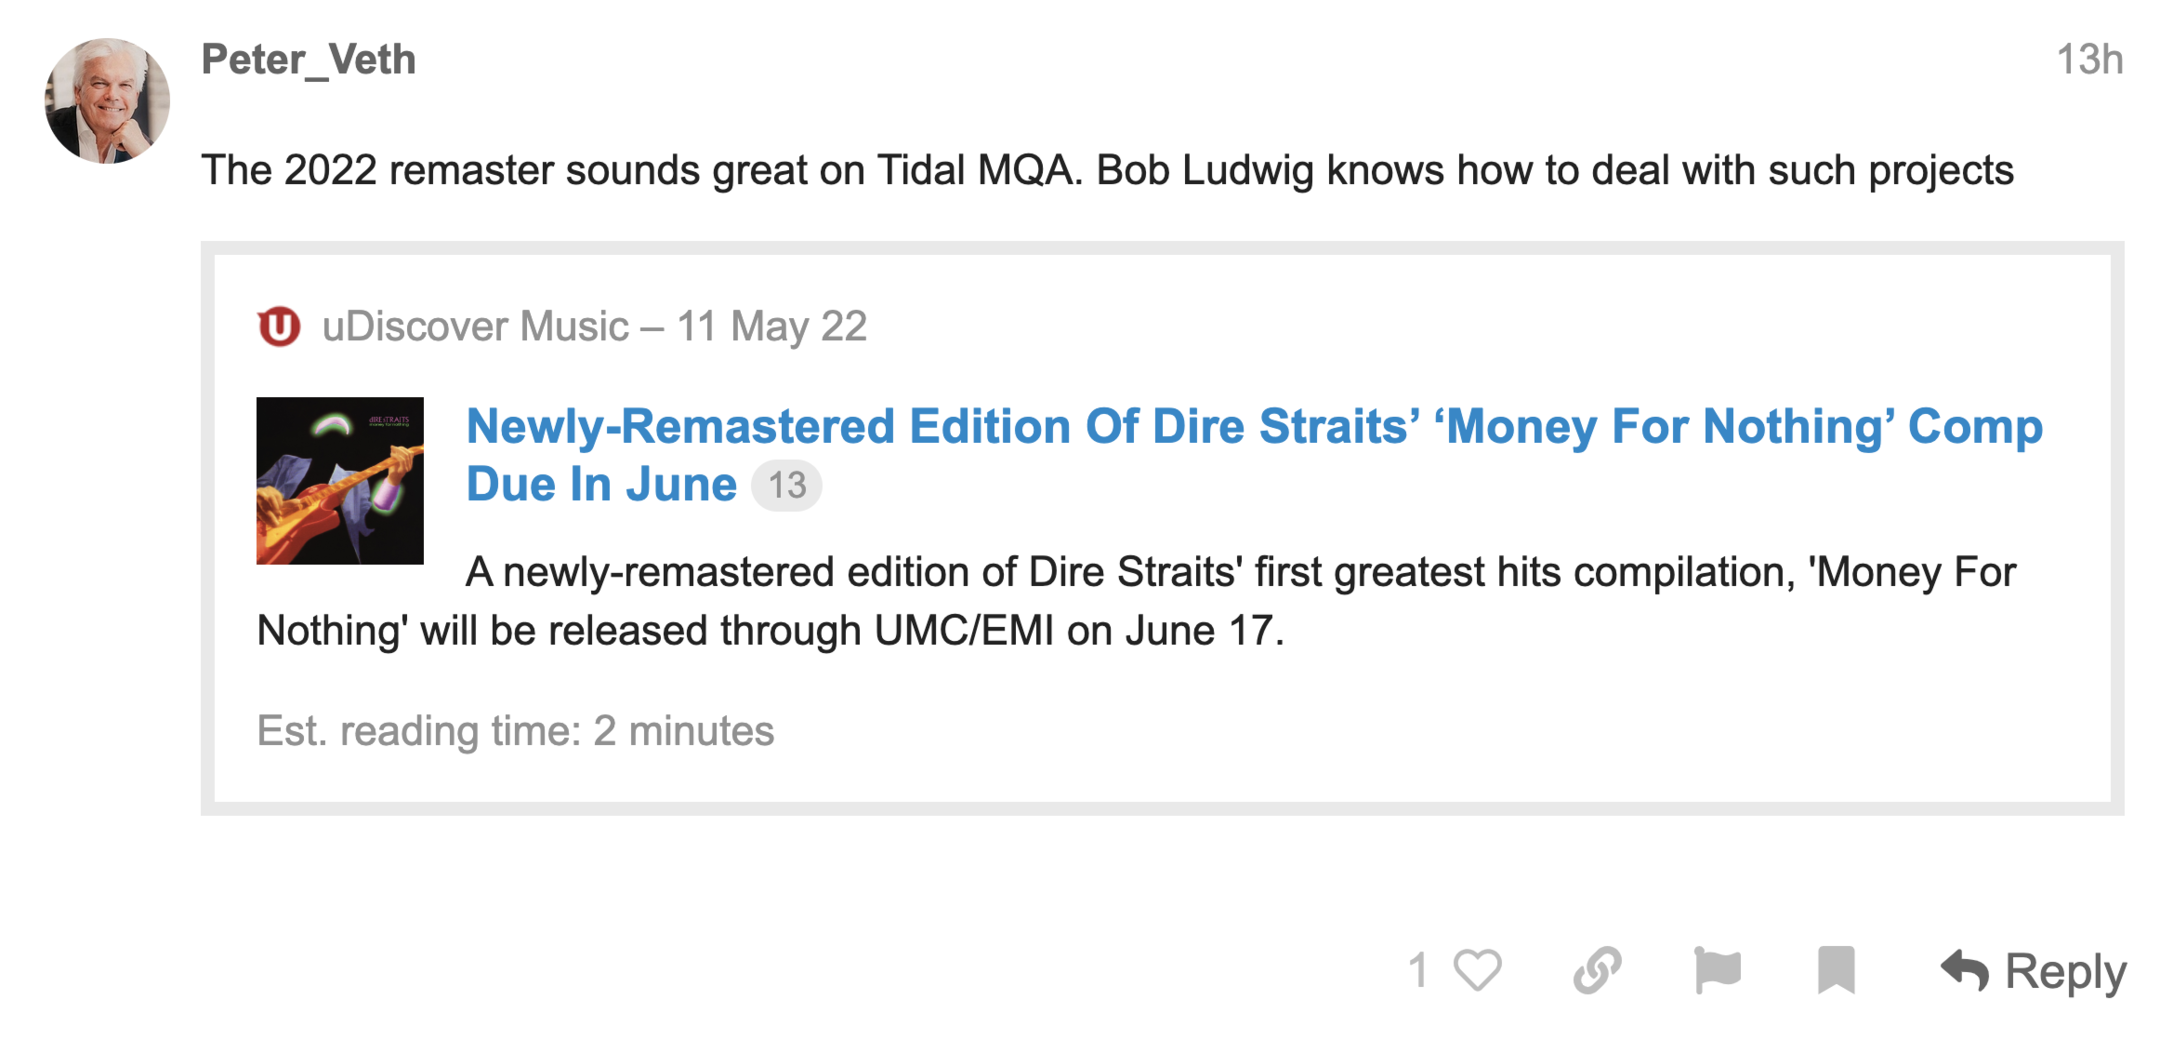Click the Reply arrow icon
The width and height of the screenshot is (2160, 1053).
(x=1965, y=971)
